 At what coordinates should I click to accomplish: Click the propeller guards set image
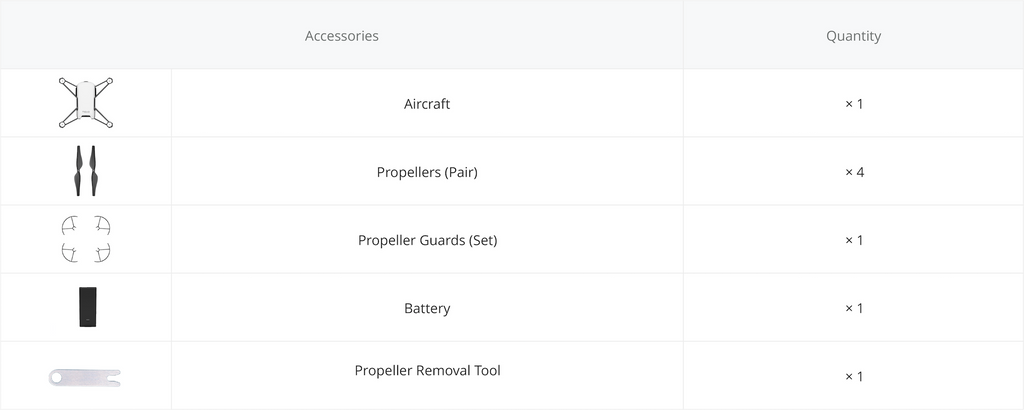pyautogui.click(x=85, y=240)
